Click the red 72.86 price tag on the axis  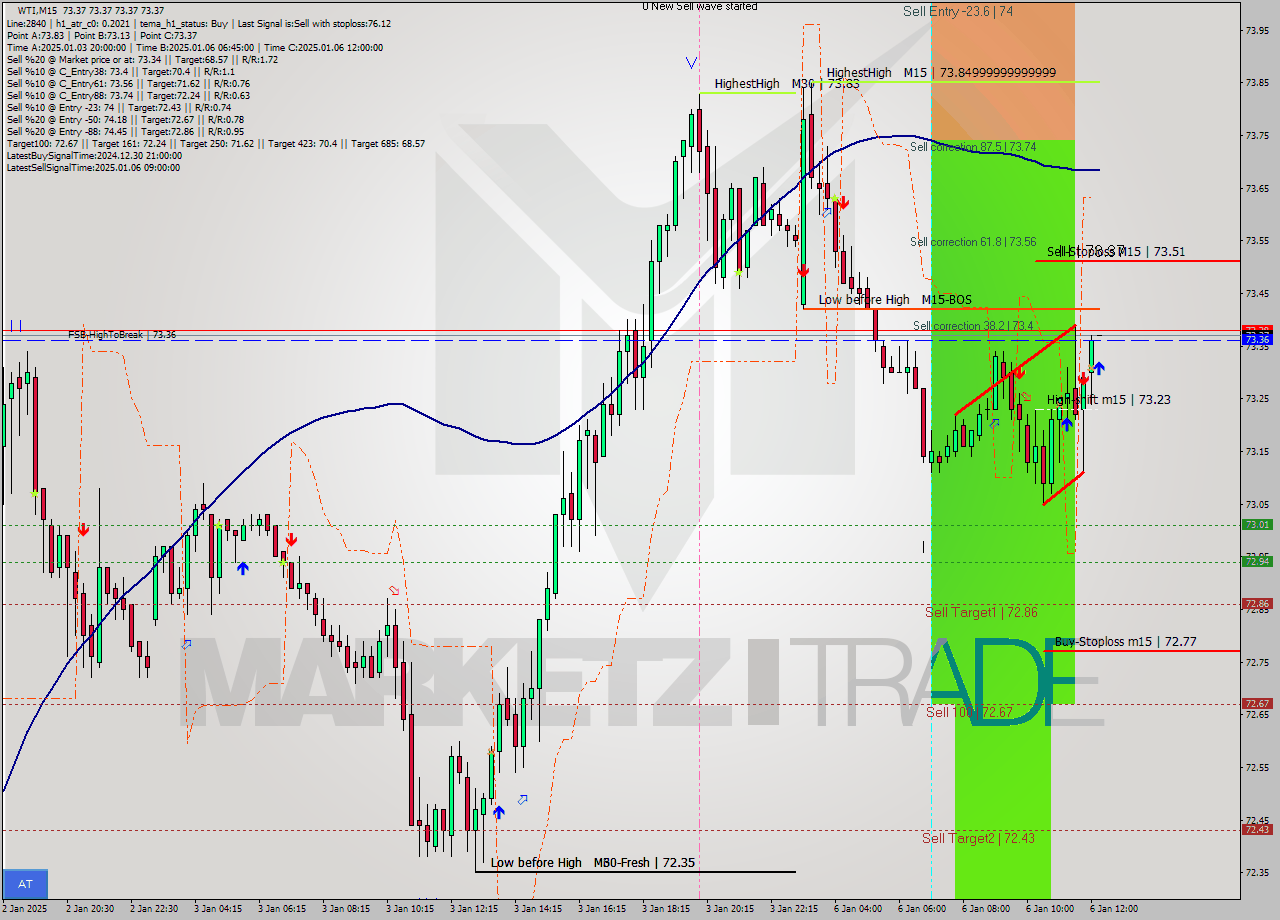tap(1257, 603)
